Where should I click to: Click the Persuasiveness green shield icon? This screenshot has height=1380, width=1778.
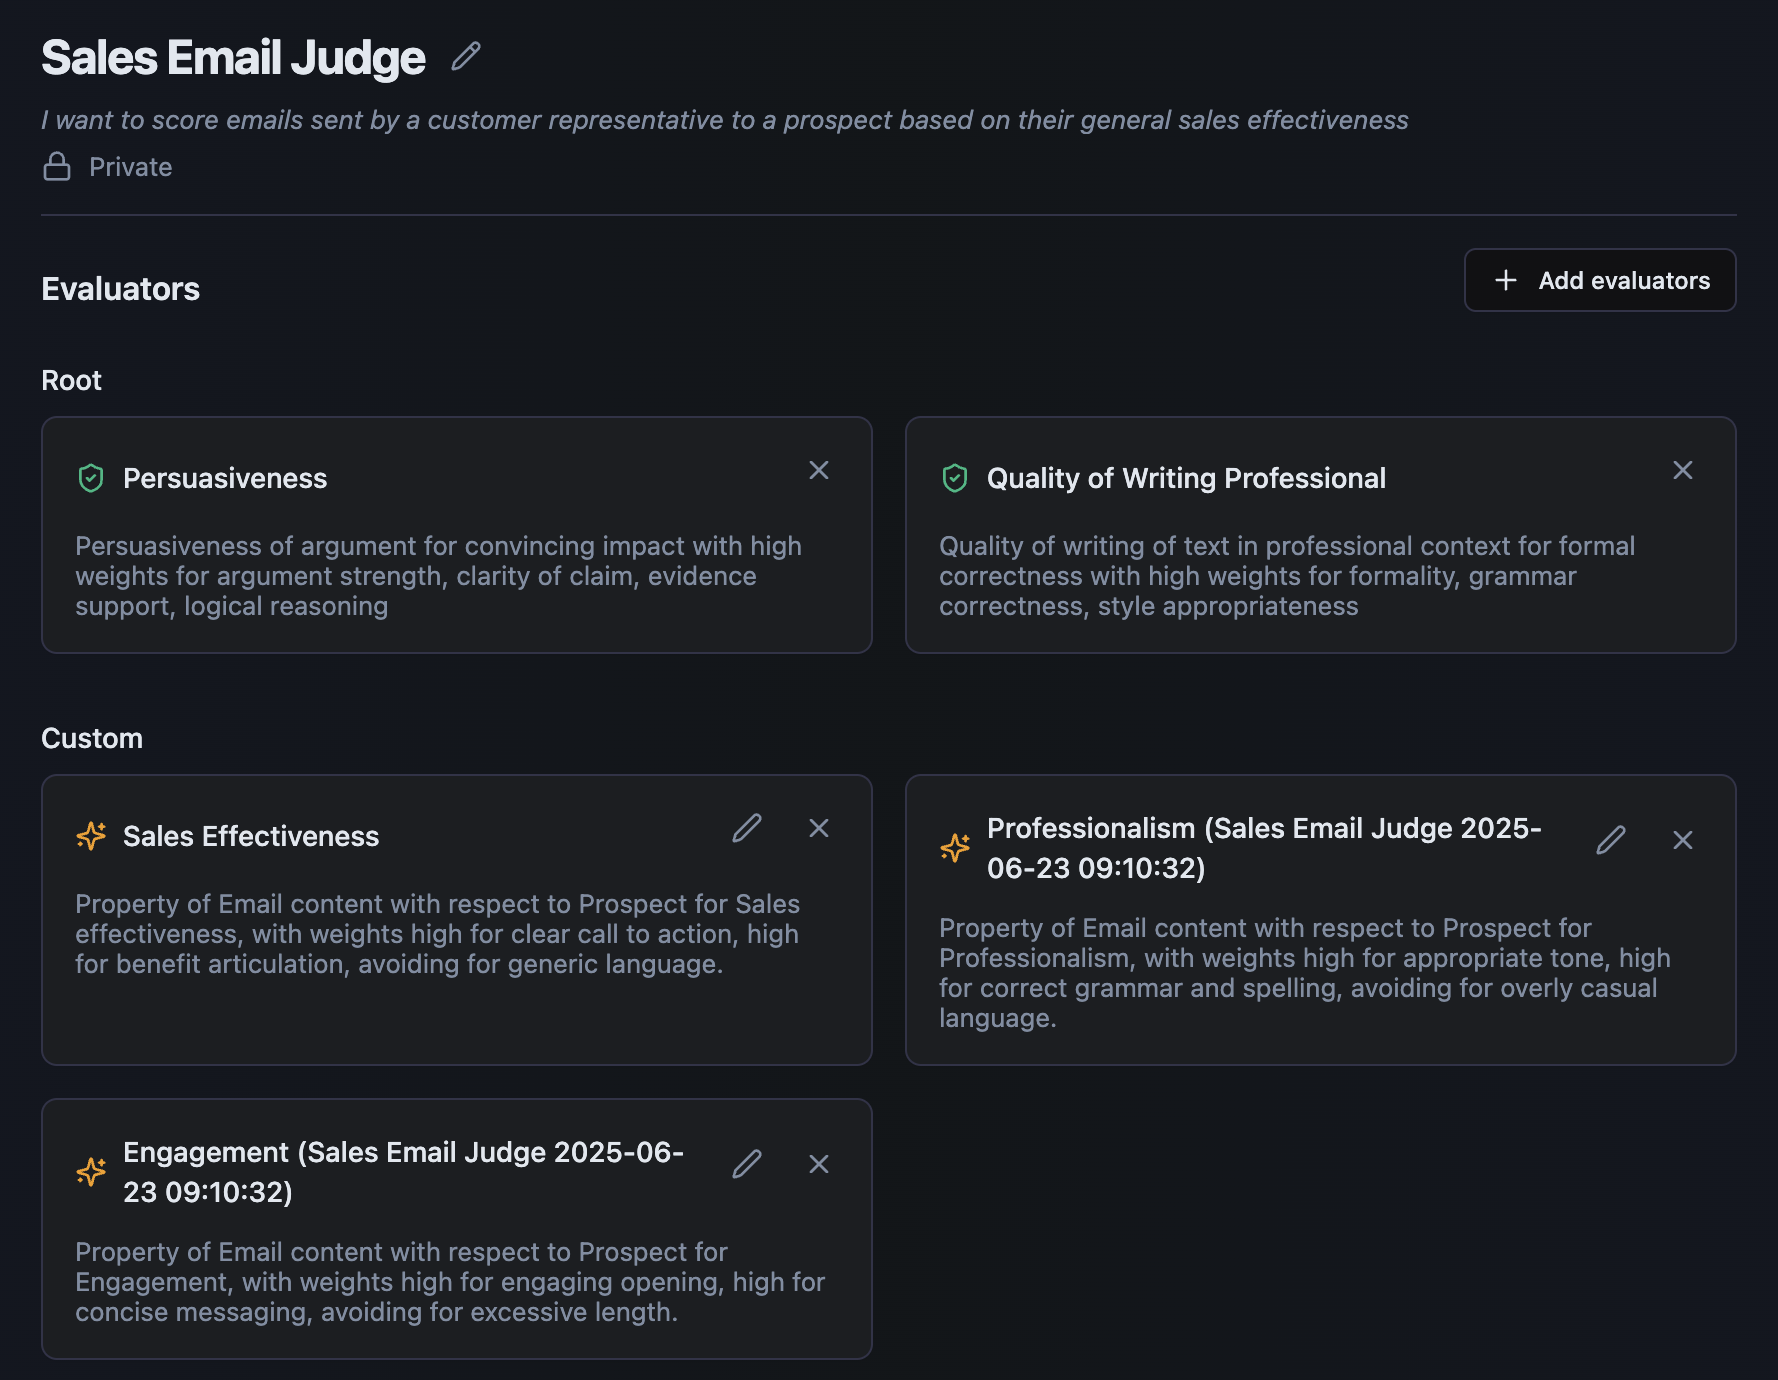point(91,478)
